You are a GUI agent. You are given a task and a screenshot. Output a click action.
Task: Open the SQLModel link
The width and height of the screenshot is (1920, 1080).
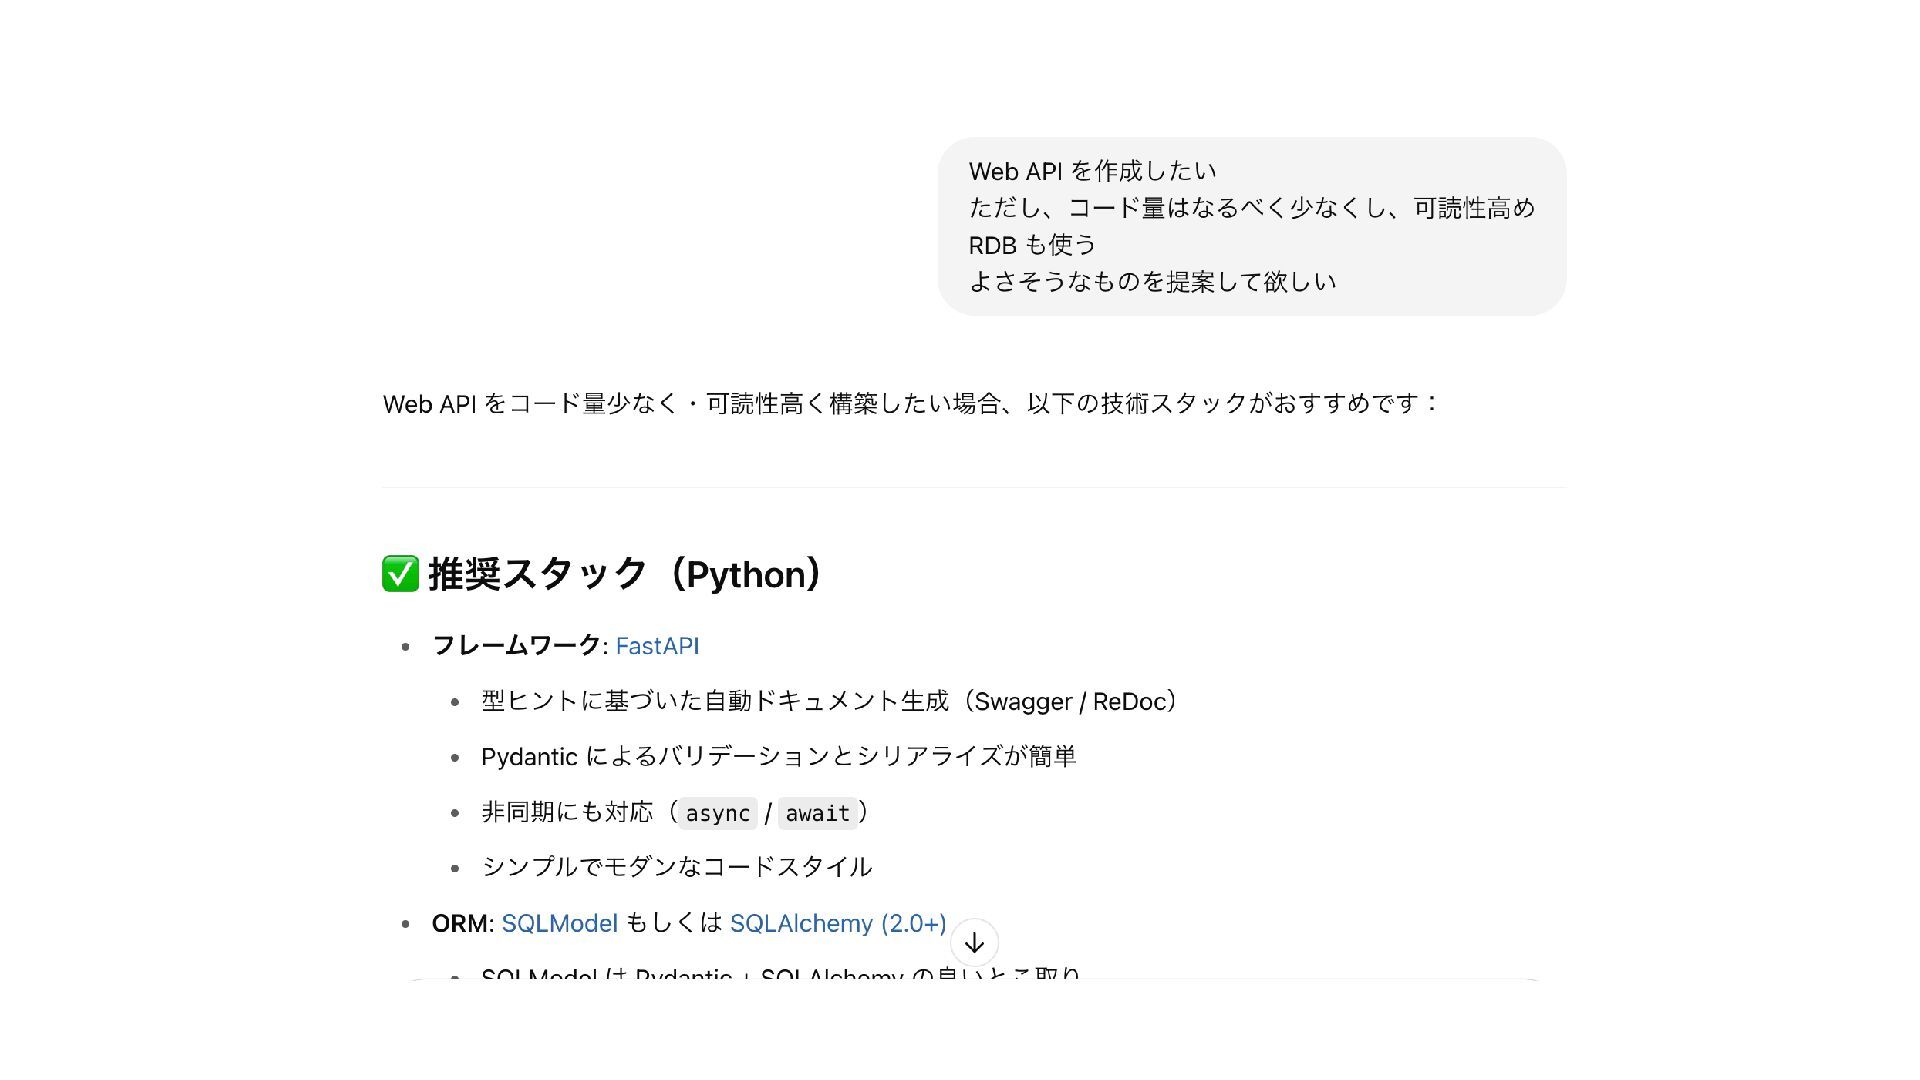[x=559, y=923]
